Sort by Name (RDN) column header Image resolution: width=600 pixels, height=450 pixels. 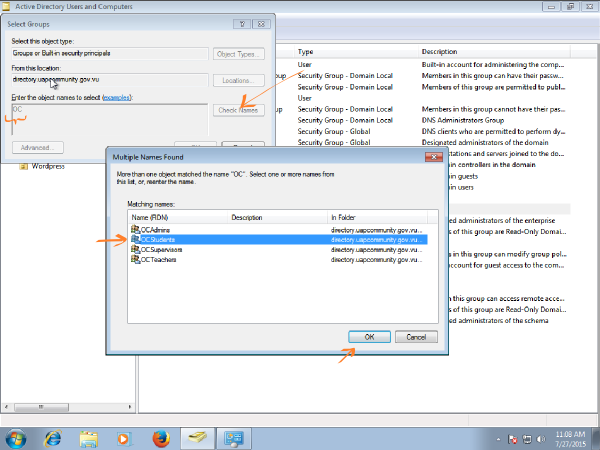coord(178,217)
